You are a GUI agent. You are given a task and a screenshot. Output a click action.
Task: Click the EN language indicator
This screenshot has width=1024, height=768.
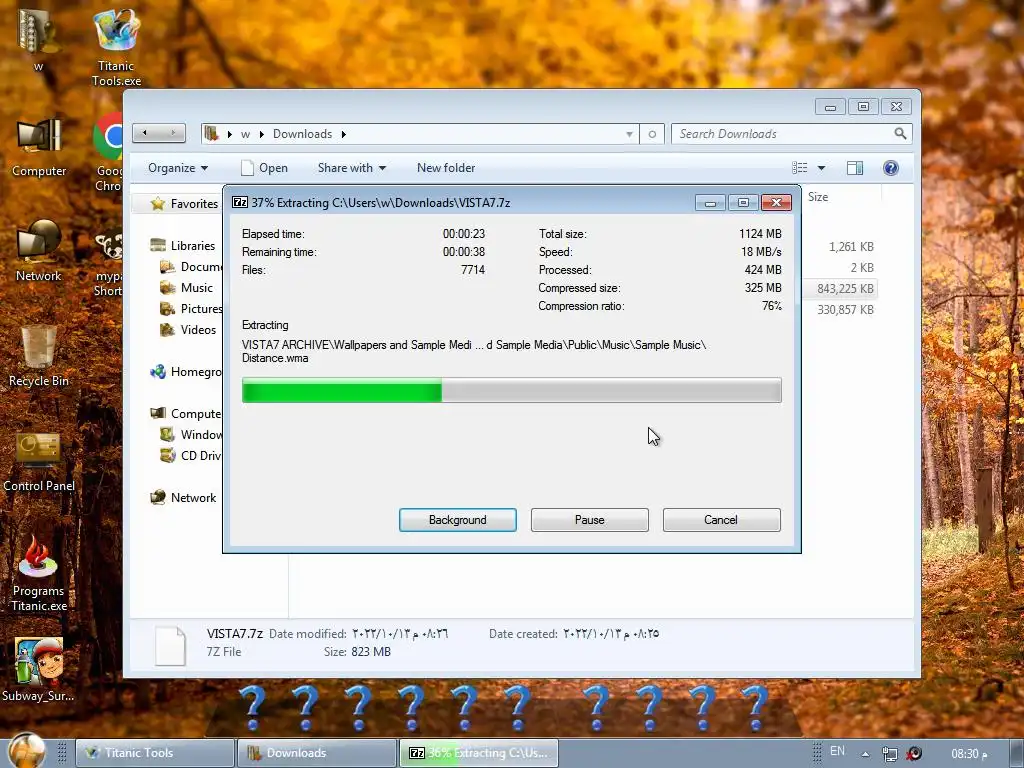pyautogui.click(x=837, y=751)
